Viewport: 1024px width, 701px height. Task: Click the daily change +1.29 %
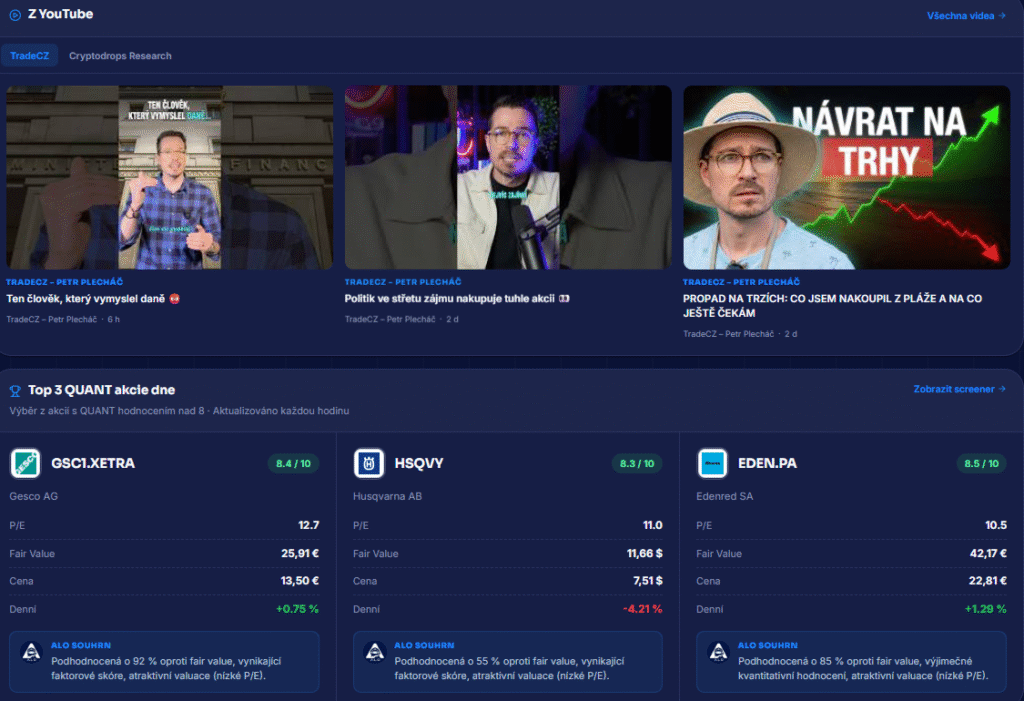click(985, 609)
